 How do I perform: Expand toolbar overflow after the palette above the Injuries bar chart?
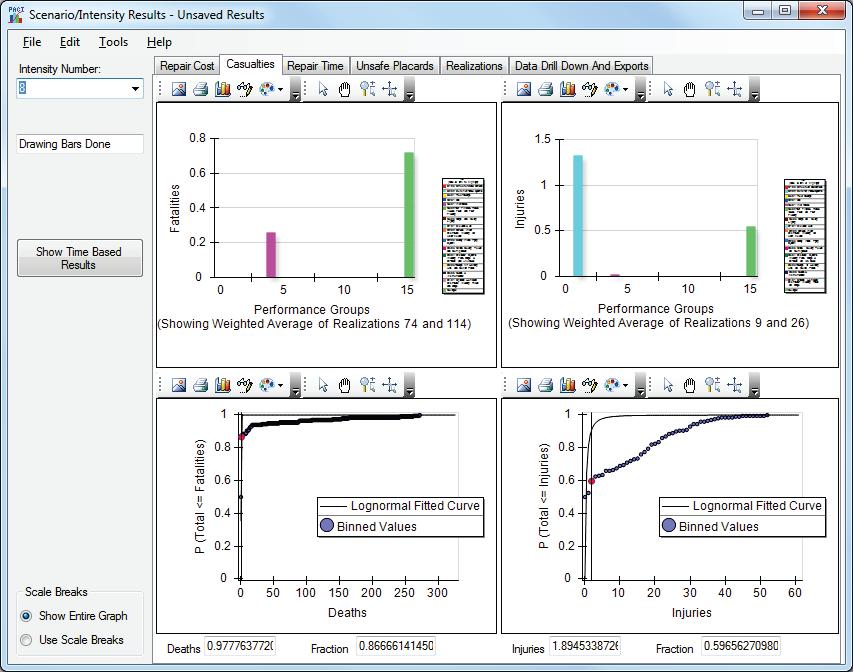[640, 89]
